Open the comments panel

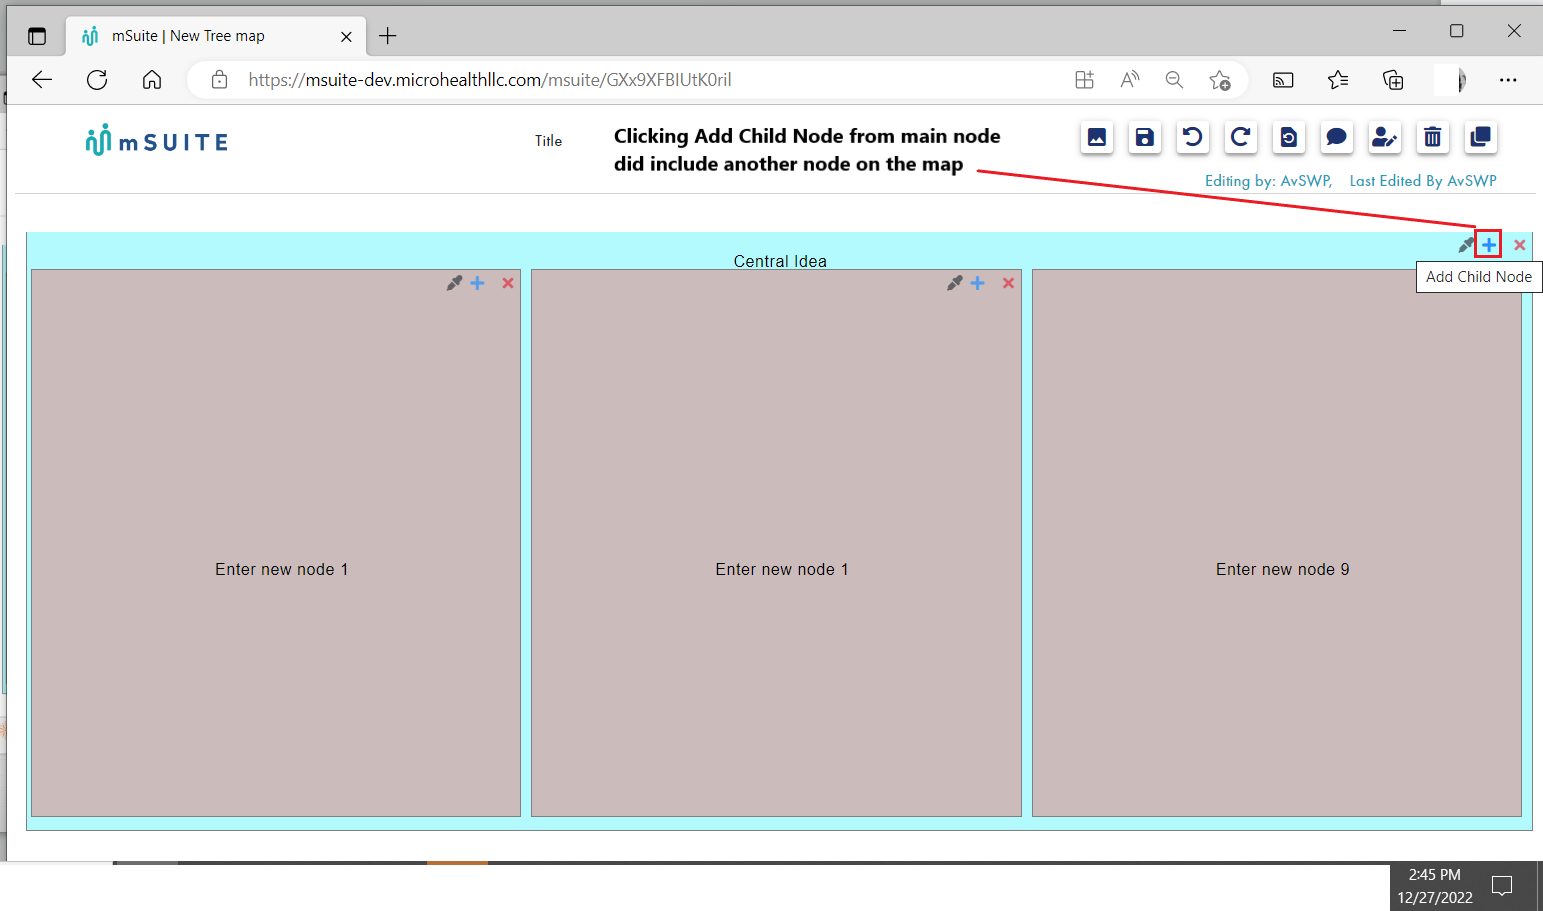pyautogui.click(x=1336, y=138)
